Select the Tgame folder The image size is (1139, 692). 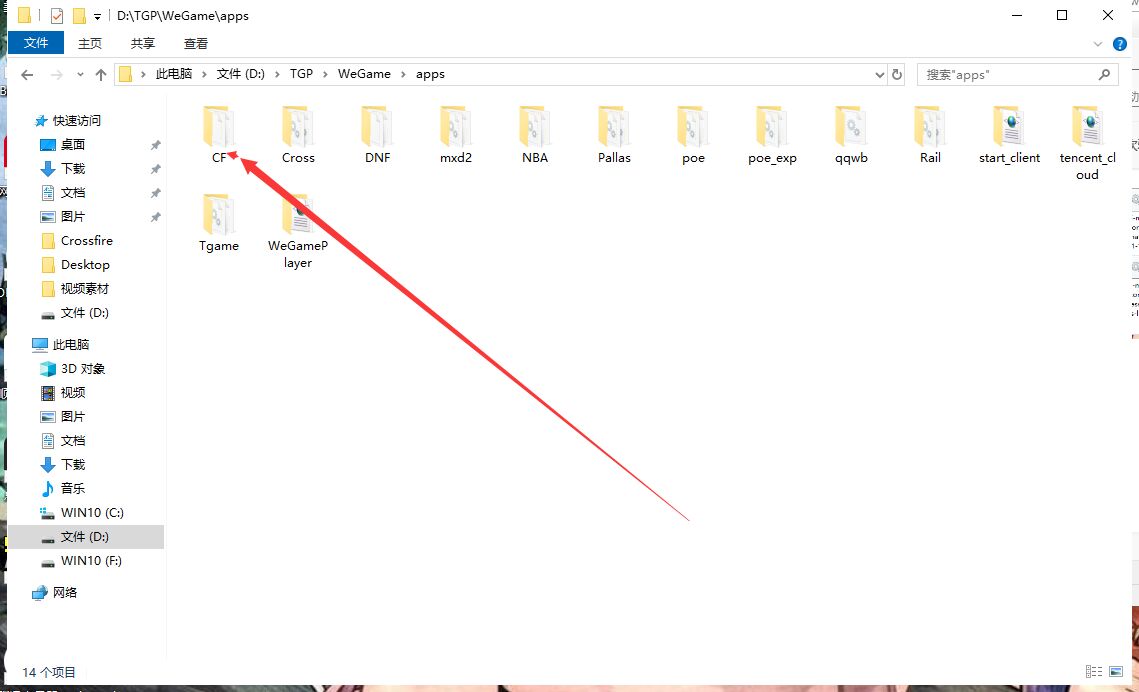point(219,223)
